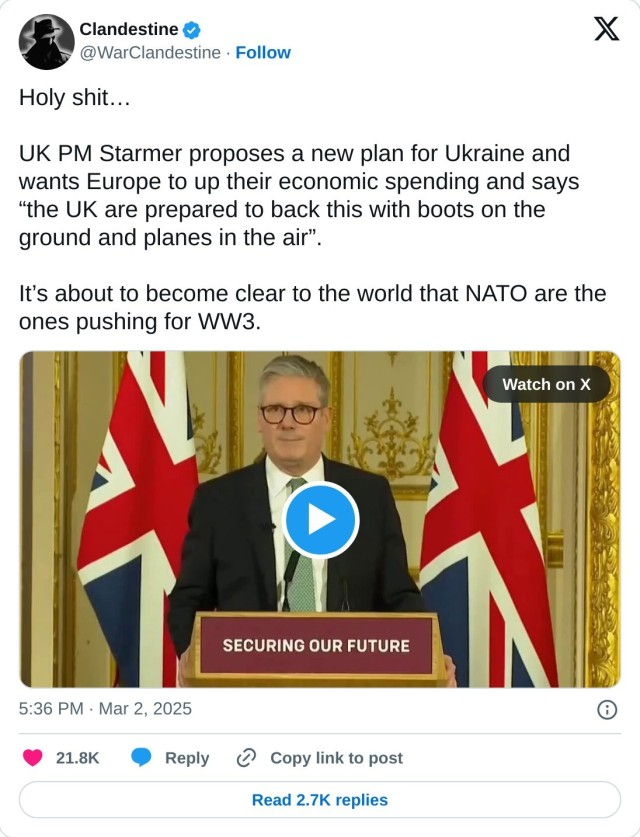Open the X logo link
Image resolution: width=640 pixels, height=837 pixels.
(x=606, y=30)
